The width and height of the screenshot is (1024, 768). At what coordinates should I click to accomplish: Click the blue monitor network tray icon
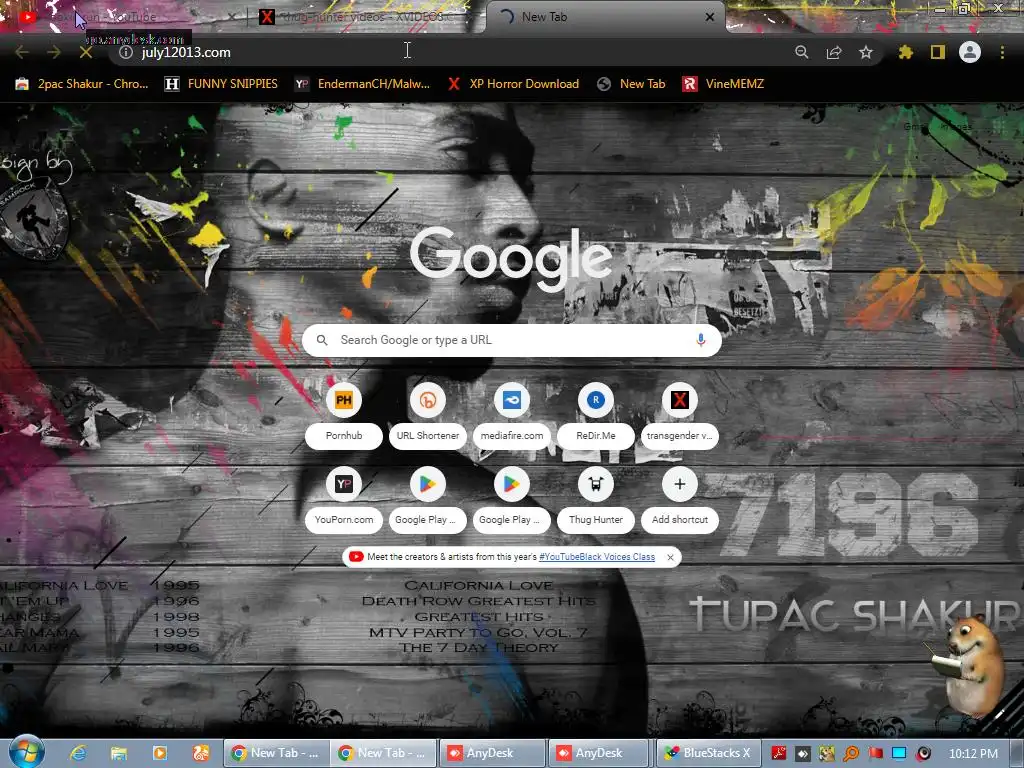[899, 753]
